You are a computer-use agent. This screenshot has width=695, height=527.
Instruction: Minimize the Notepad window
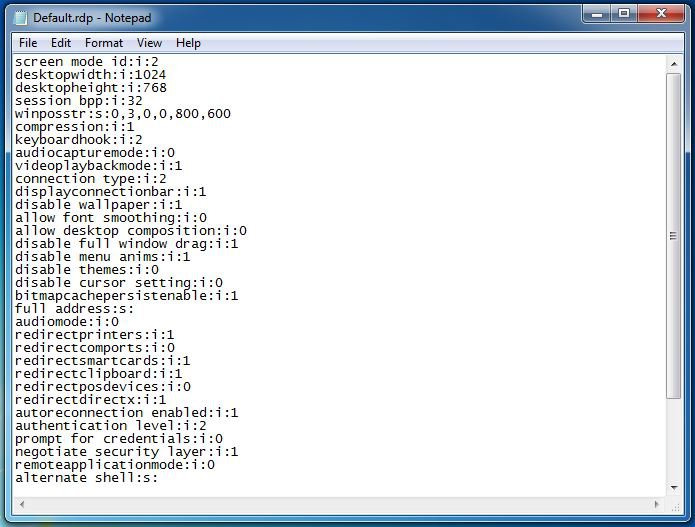tap(597, 13)
